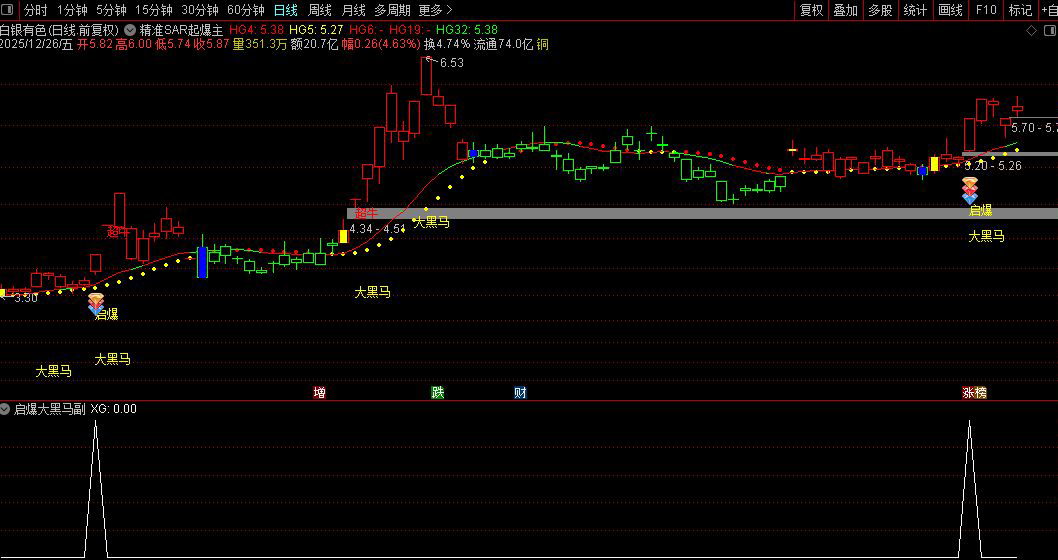
Task: Switch to the 分时 intraday view
Action: [36, 10]
